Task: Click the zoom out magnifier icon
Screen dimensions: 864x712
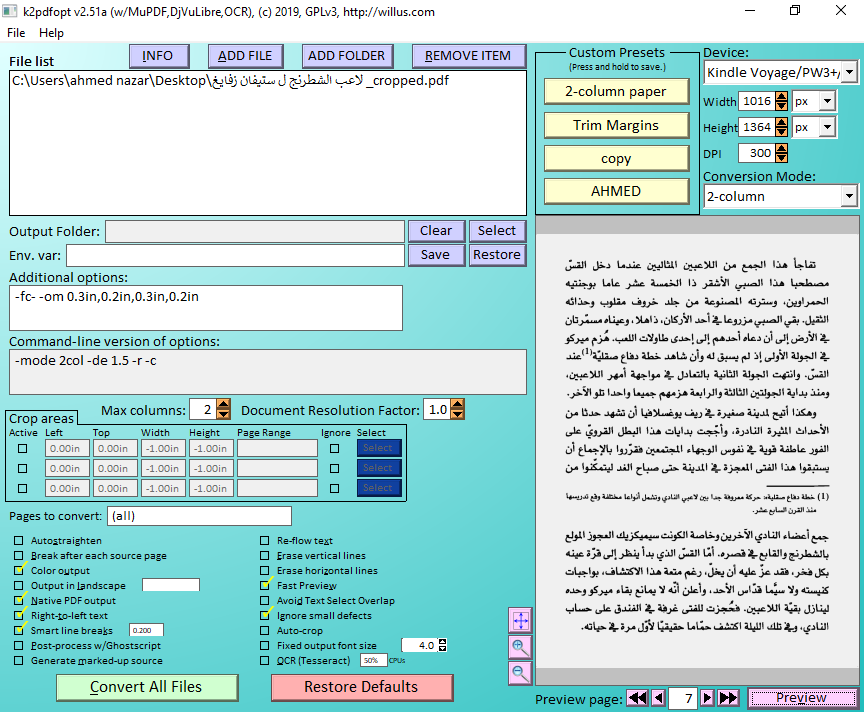Action: pyautogui.click(x=520, y=673)
